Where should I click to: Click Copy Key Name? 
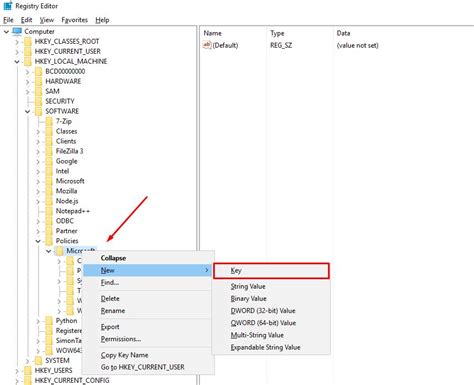click(124, 355)
